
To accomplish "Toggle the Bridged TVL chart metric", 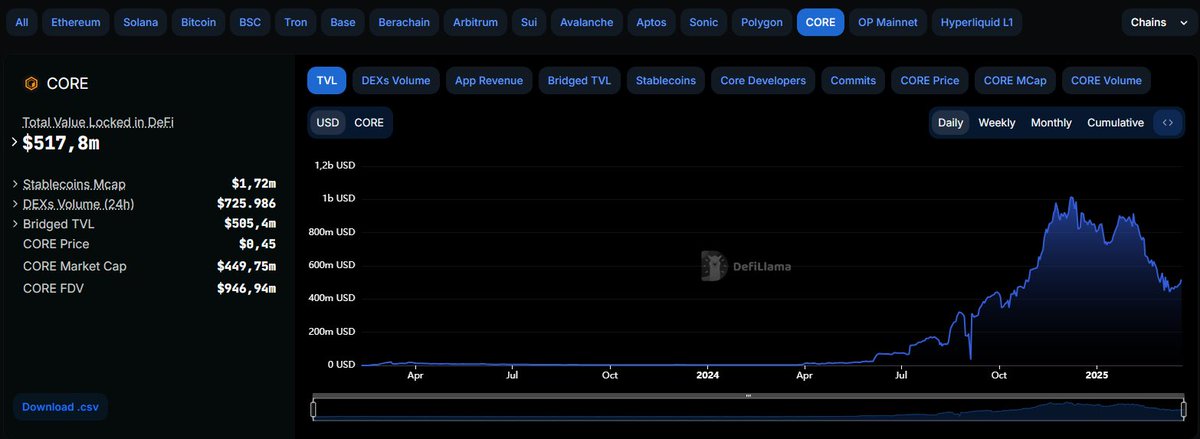I will 580,81.
